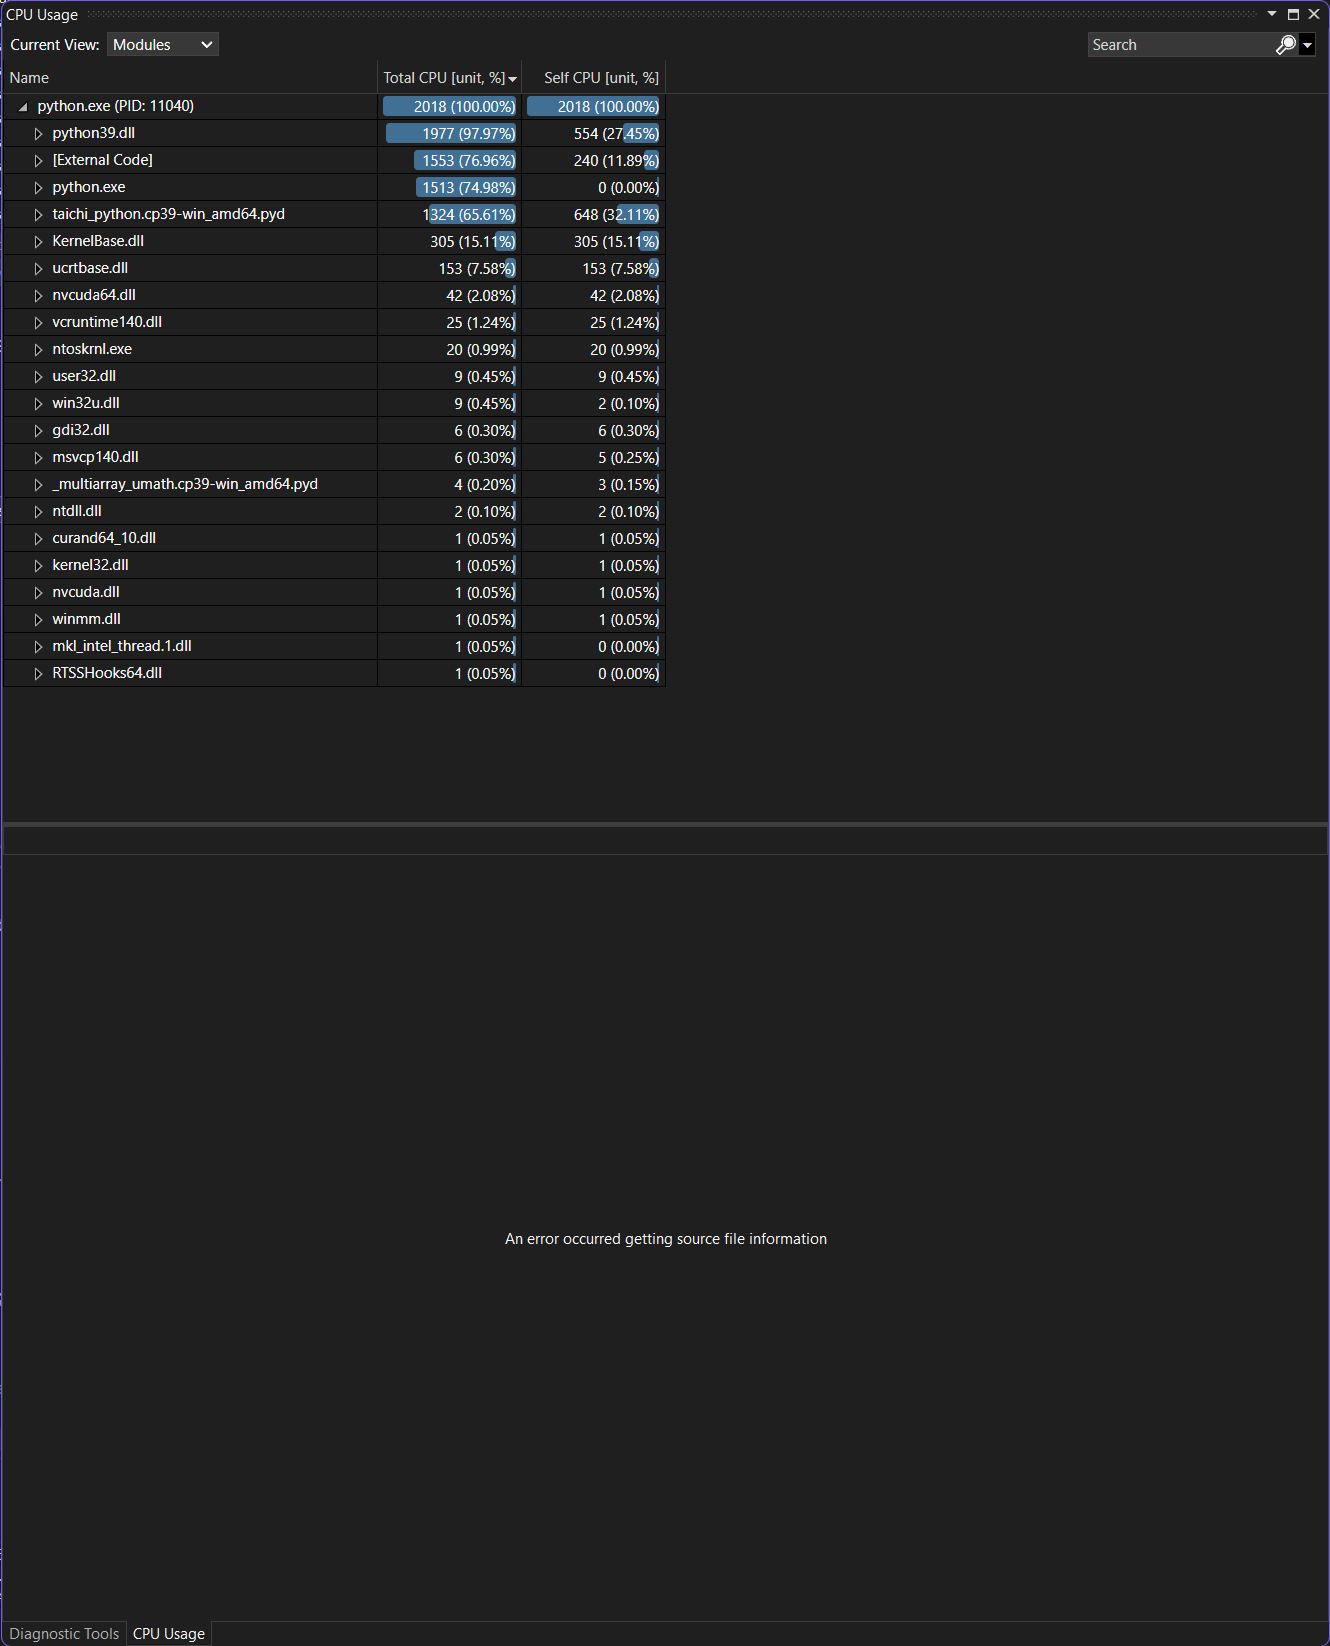Click Self CPU value 648 (32.11%)
The width and height of the screenshot is (1330, 1646).
617,215
